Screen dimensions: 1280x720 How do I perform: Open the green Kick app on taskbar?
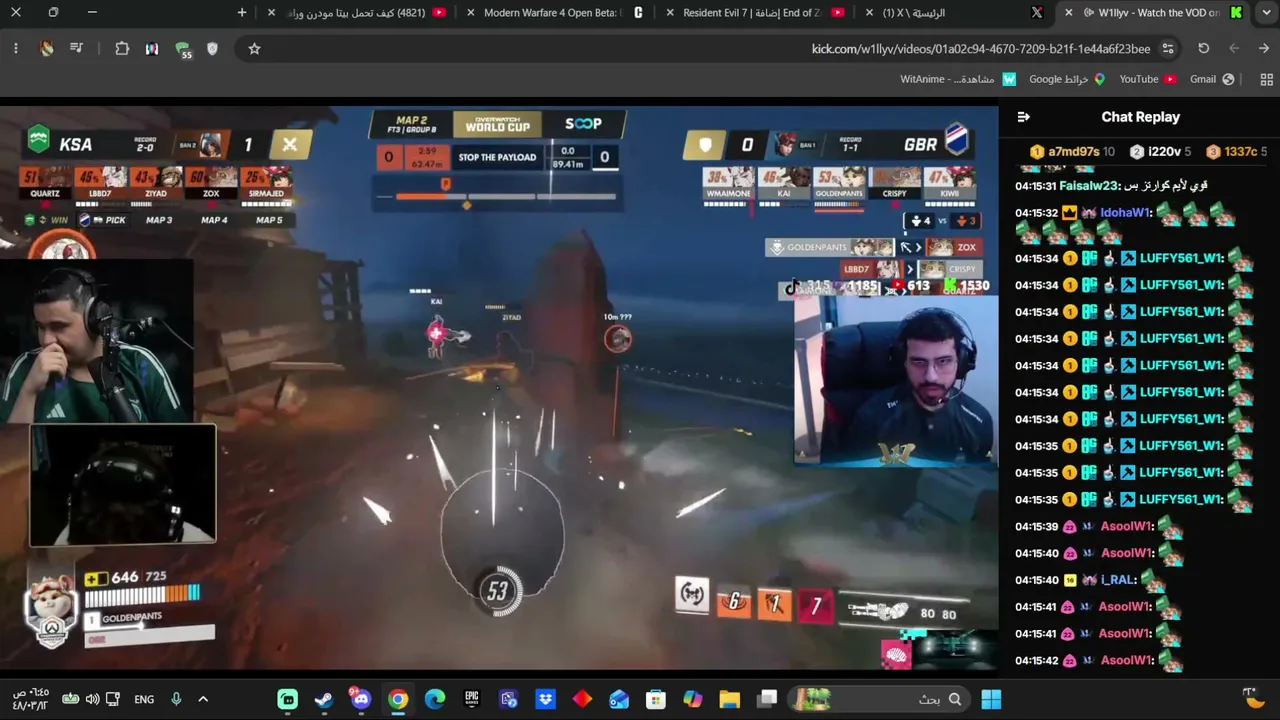click(287, 699)
